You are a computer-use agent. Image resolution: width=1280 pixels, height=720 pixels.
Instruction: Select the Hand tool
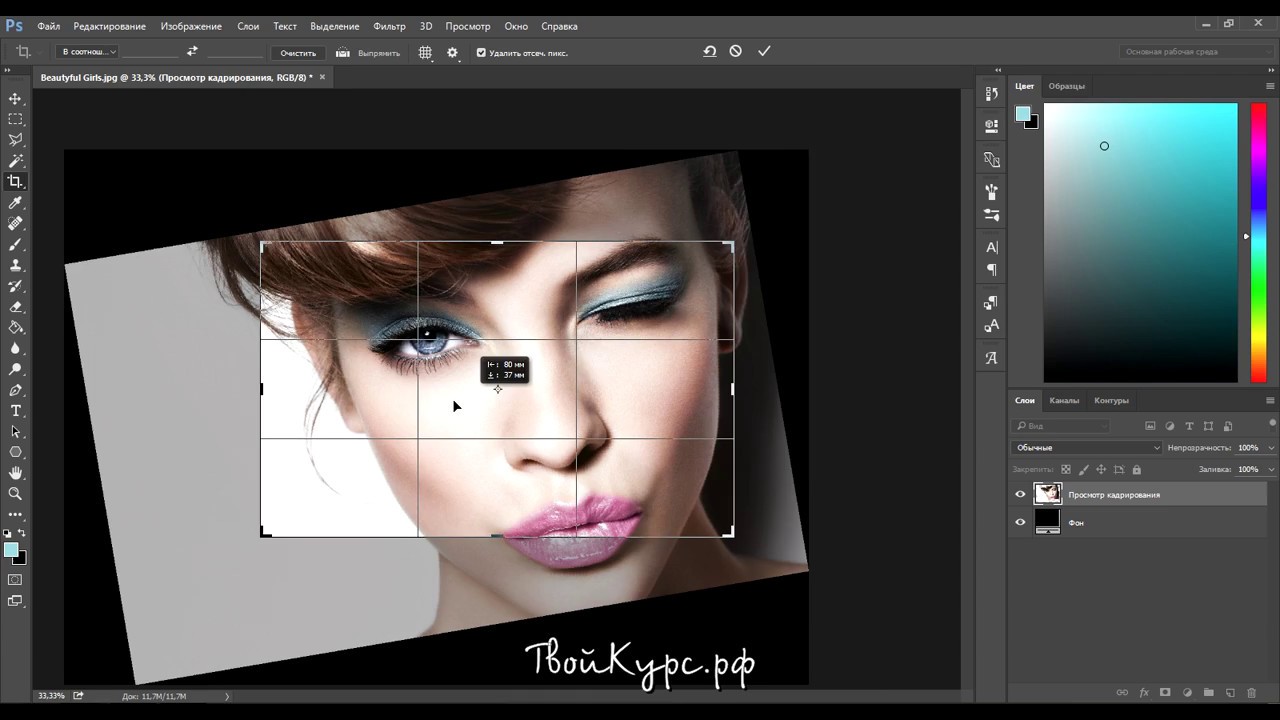point(15,473)
